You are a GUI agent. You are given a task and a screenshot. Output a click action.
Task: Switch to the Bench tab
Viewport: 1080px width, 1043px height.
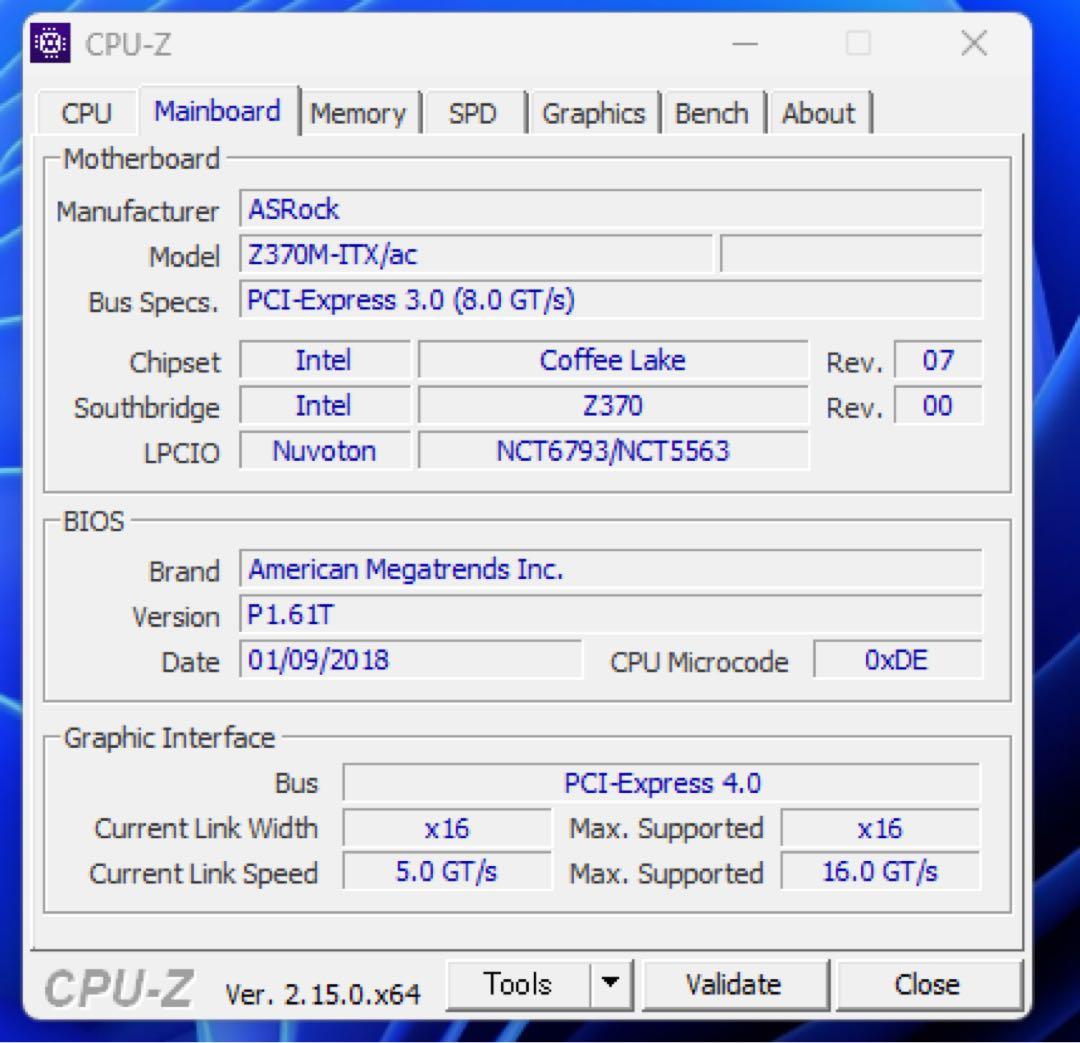pyautogui.click(x=713, y=113)
